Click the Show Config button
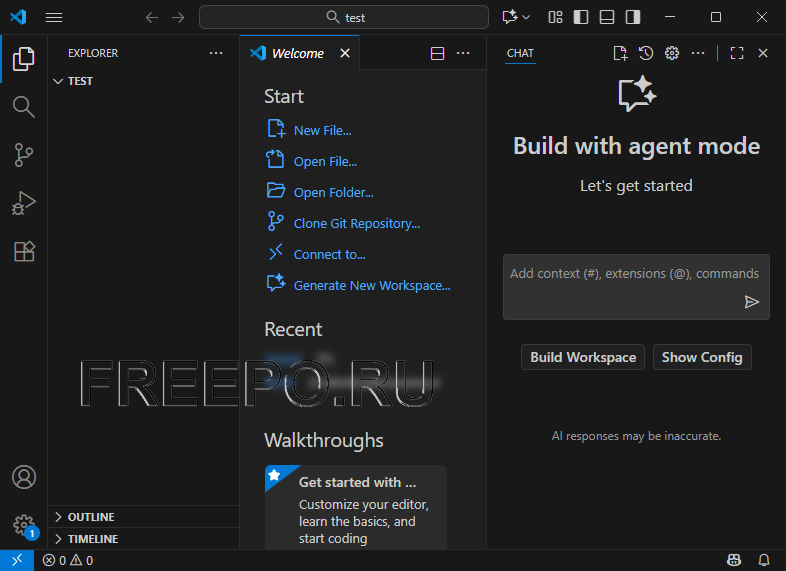Screen dimensions: 786x571 (x=702, y=357)
